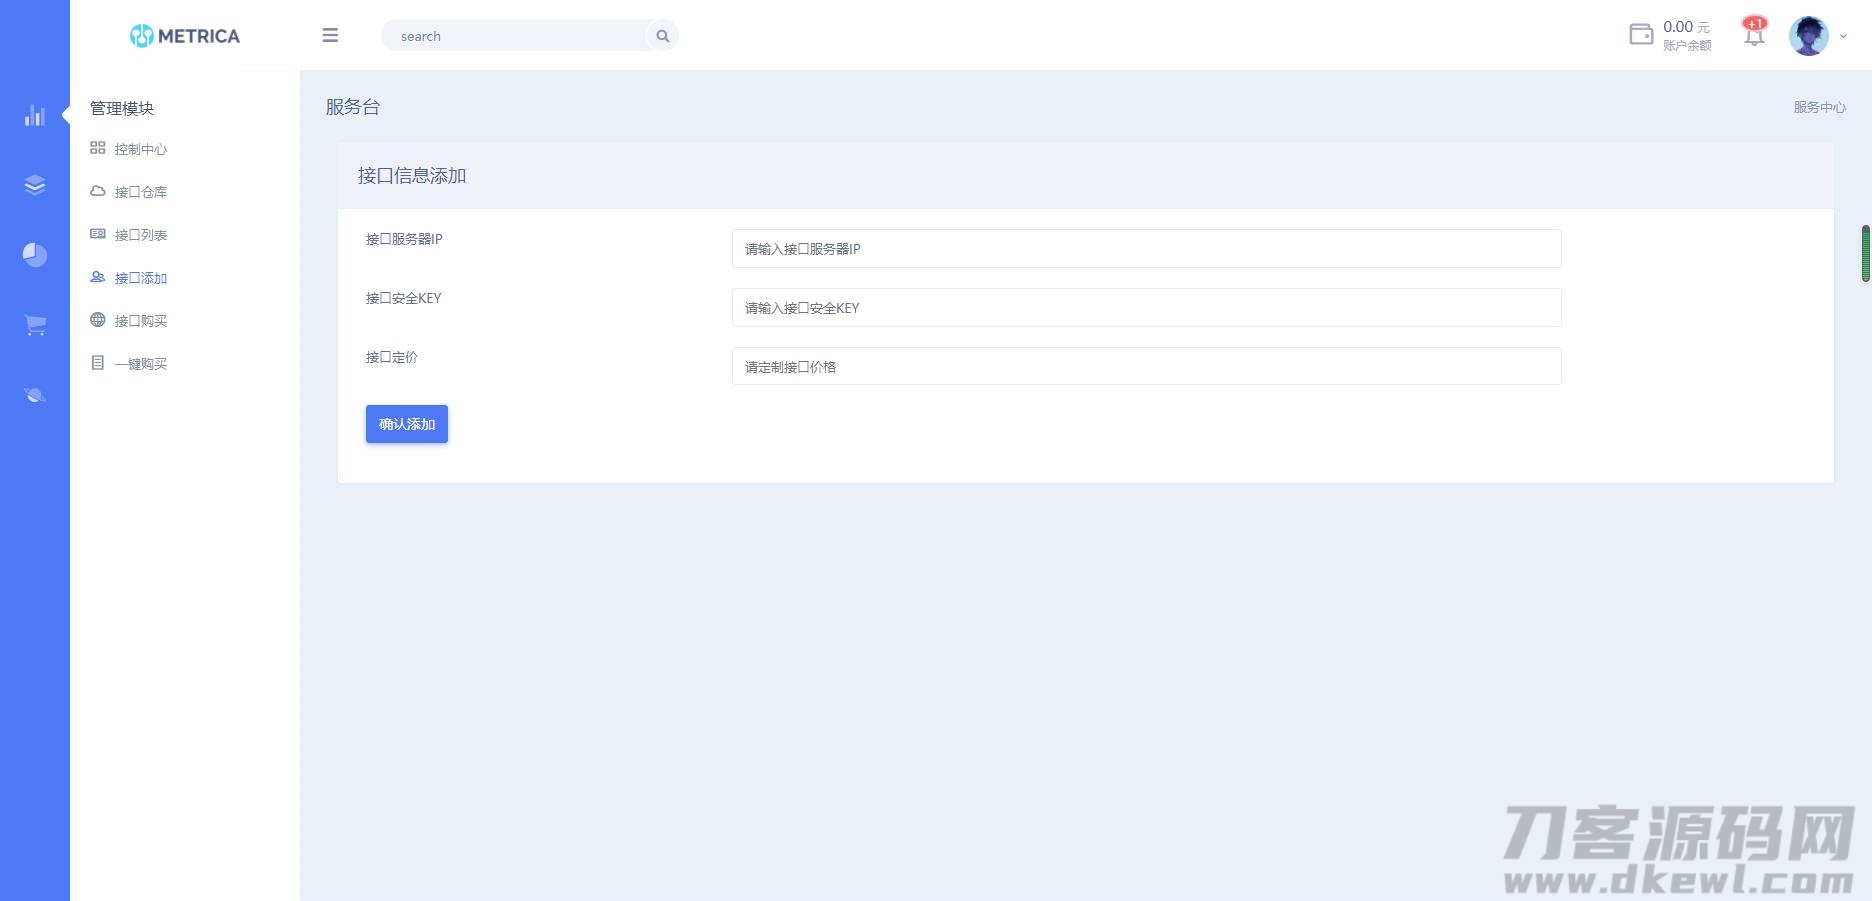The width and height of the screenshot is (1872, 901).
Task: Open the 一键购买 menu entry
Action: 139,363
